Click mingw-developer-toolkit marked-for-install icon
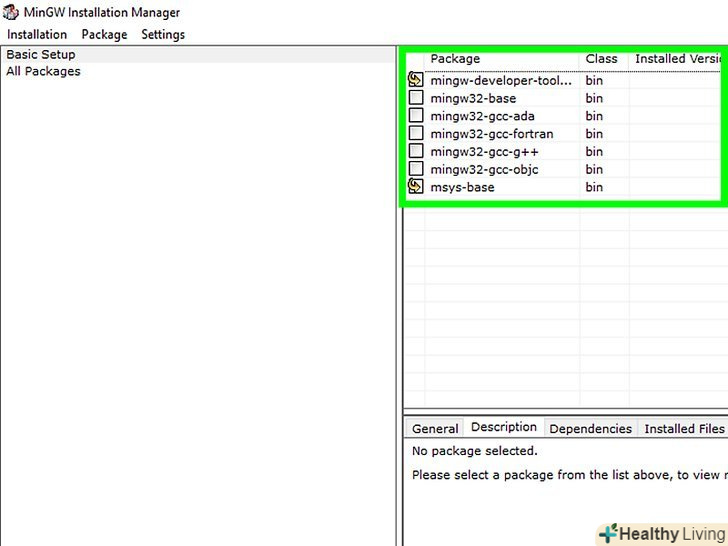This screenshot has width=728, height=546. [416, 79]
